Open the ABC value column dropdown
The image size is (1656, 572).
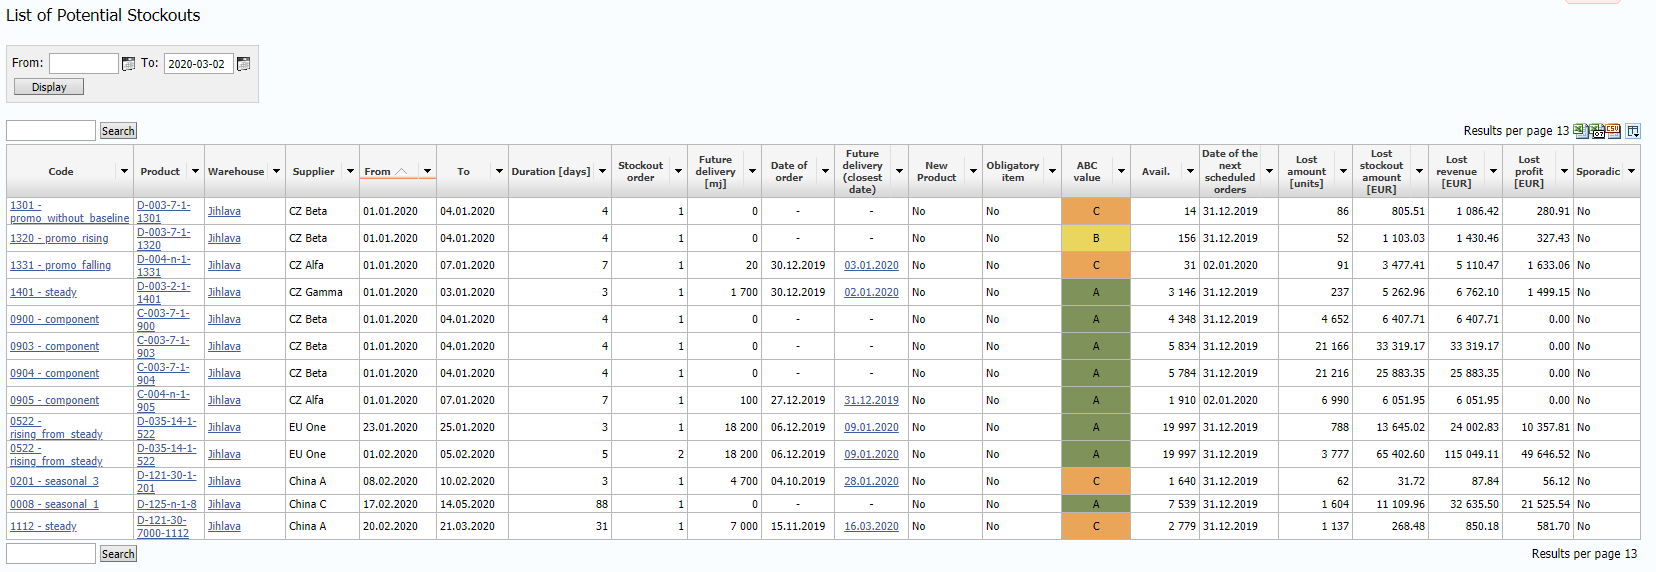pyautogui.click(x=1120, y=172)
